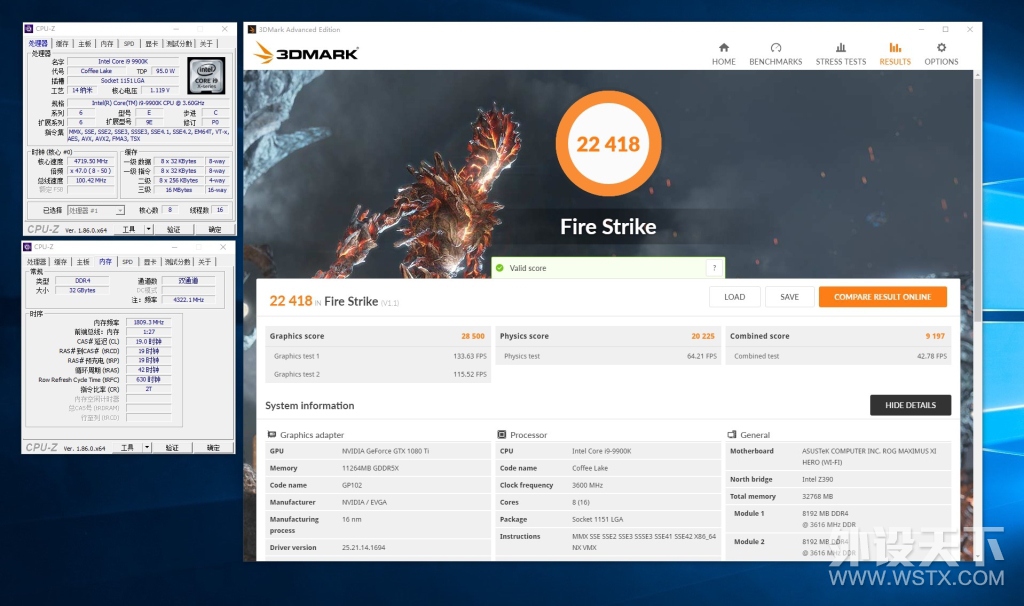The image size is (1024, 606).
Task: Open tools dropdown arrow in lower CPU-Z
Action: click(147, 447)
